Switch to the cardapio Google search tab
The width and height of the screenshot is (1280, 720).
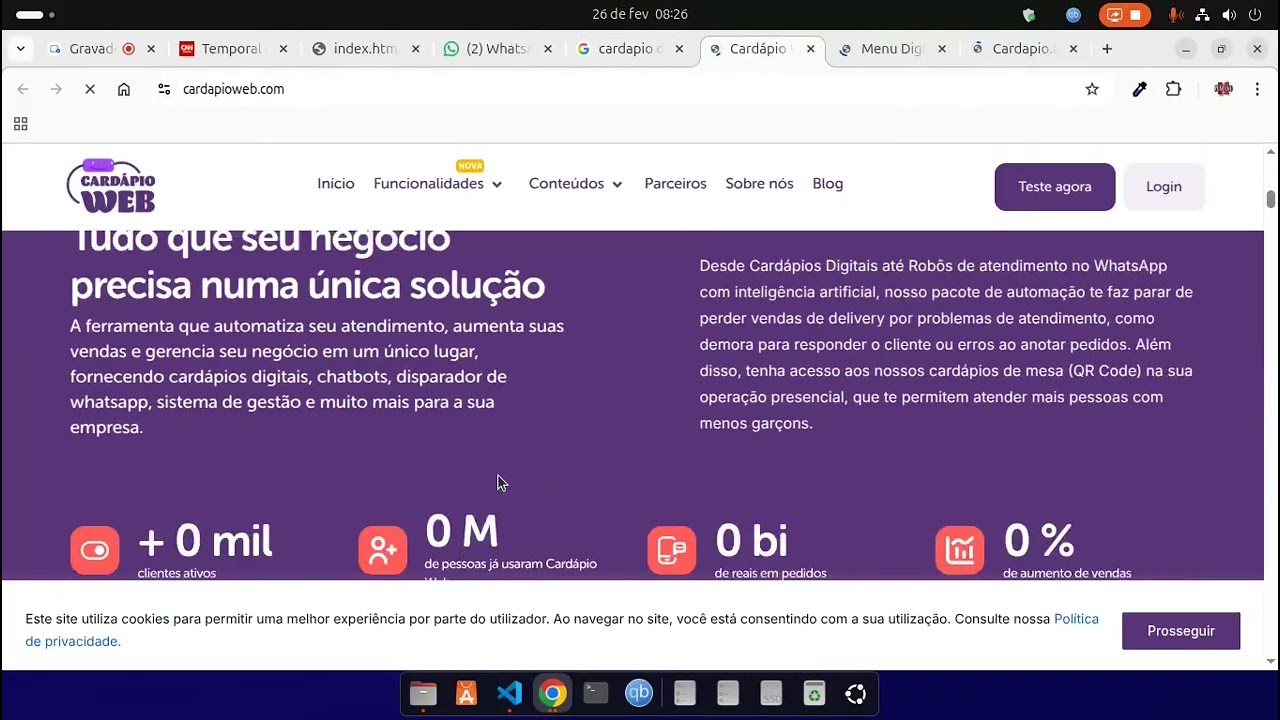click(x=629, y=48)
